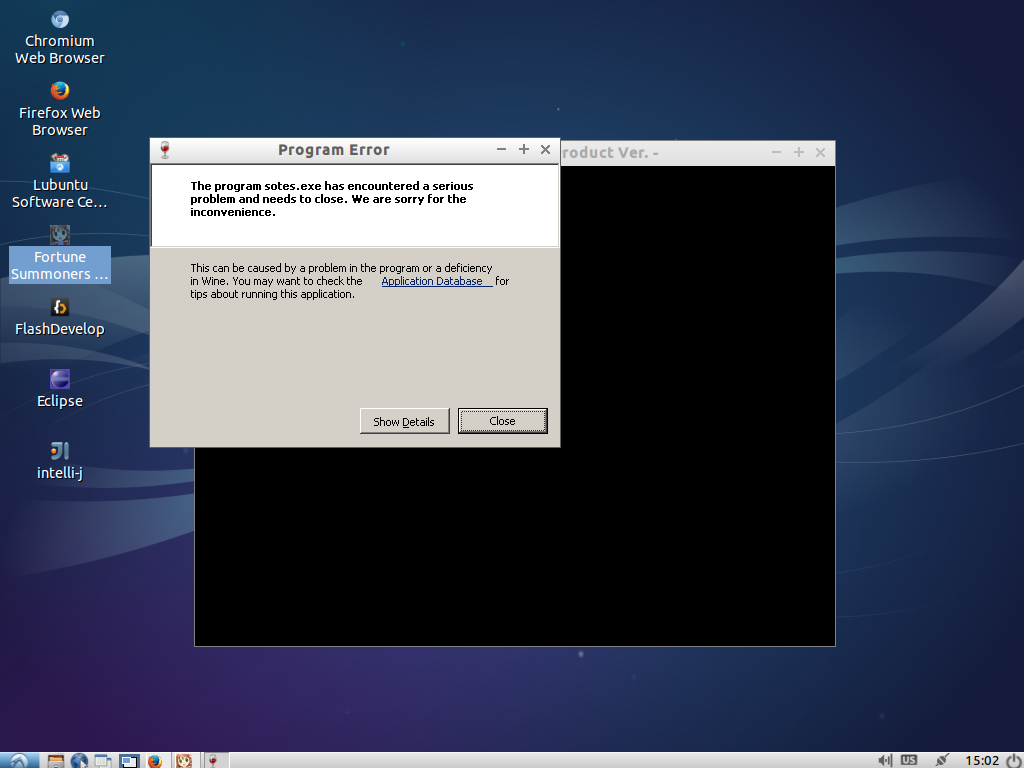Screen dimensions: 1024x768
Task: Click the Wine glass icon in Program Error title bar
Action: pyautogui.click(x=165, y=150)
